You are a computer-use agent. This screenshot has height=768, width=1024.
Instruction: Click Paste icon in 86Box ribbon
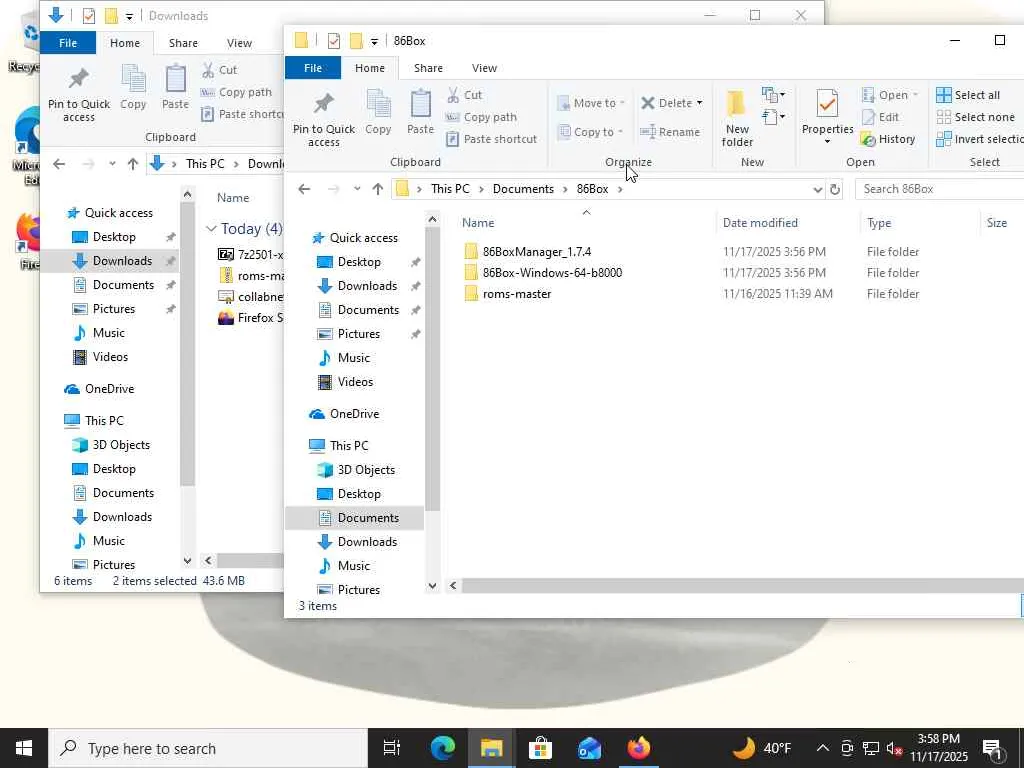click(x=420, y=112)
